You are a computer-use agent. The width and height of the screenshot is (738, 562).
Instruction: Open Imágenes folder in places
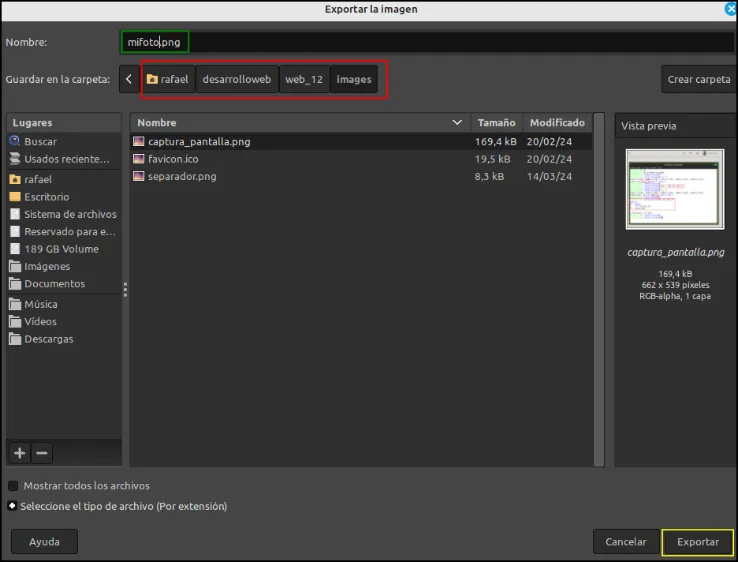point(64,266)
